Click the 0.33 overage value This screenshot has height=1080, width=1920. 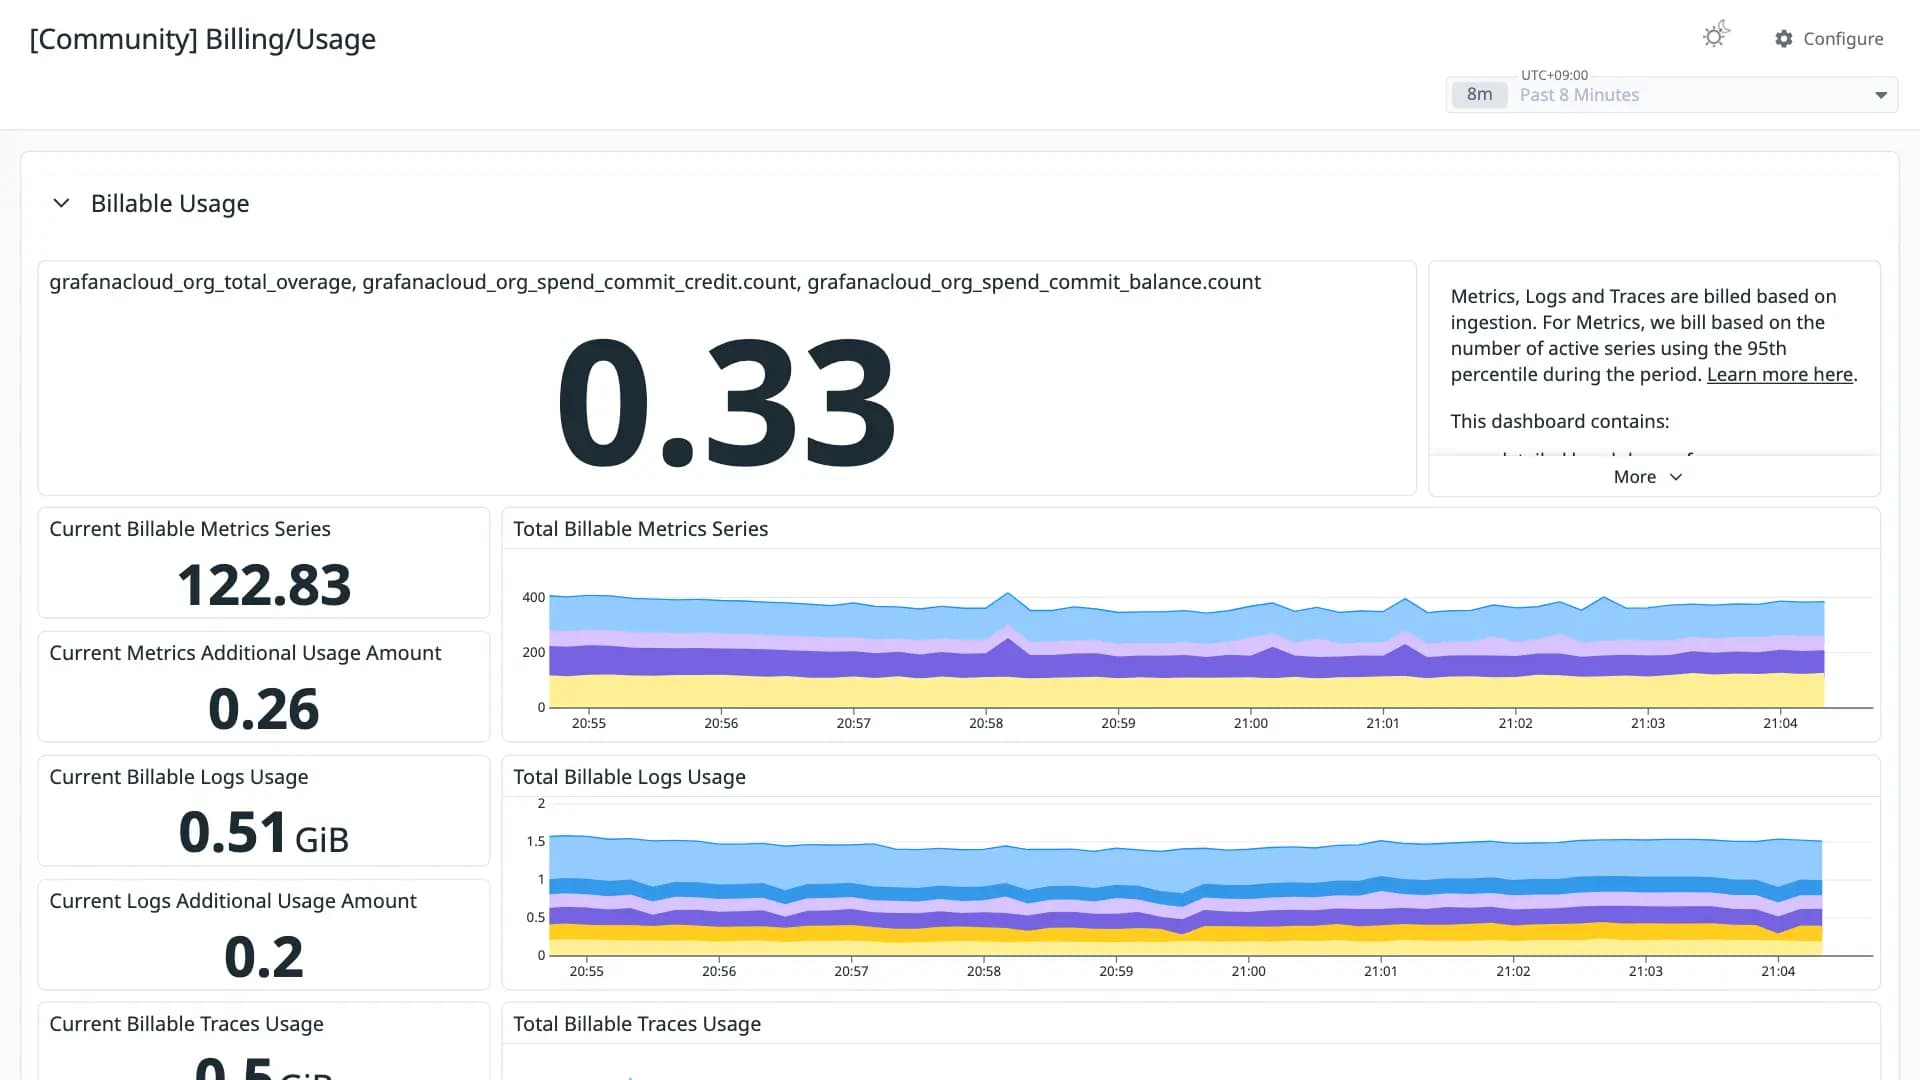click(x=726, y=402)
